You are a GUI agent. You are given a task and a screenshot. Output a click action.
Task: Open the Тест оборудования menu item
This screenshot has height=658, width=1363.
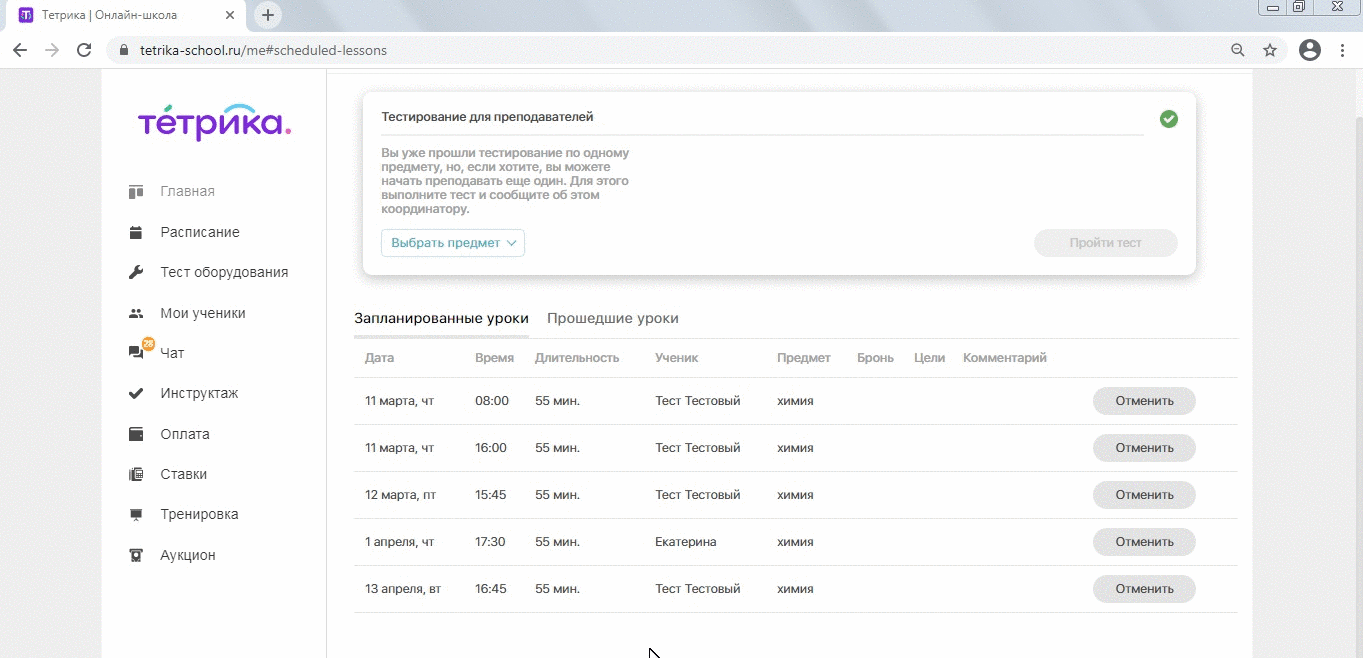224,272
